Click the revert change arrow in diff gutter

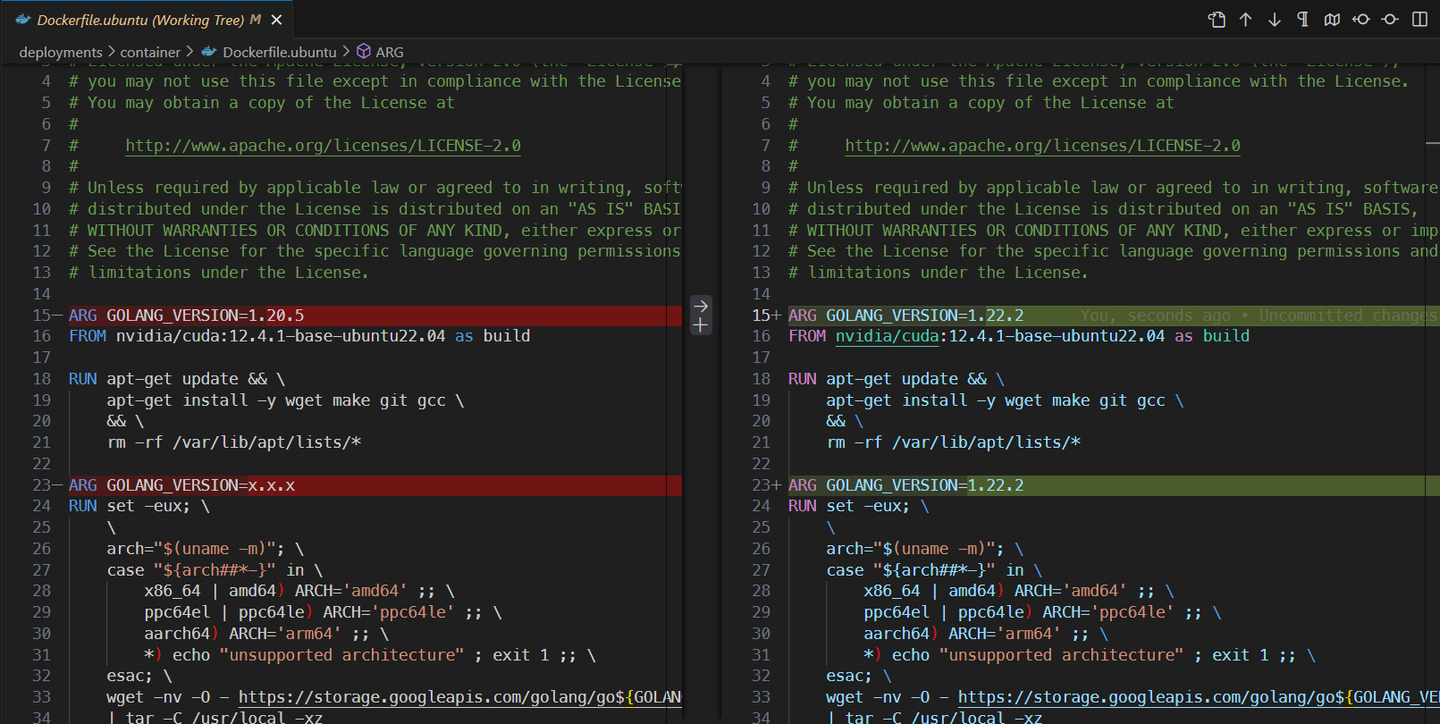click(701, 306)
